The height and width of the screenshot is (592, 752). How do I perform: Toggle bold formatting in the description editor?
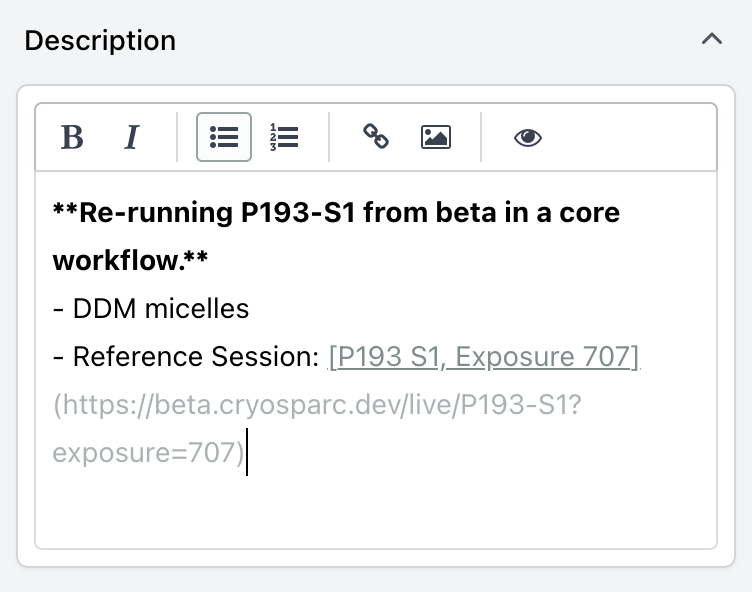coord(72,137)
